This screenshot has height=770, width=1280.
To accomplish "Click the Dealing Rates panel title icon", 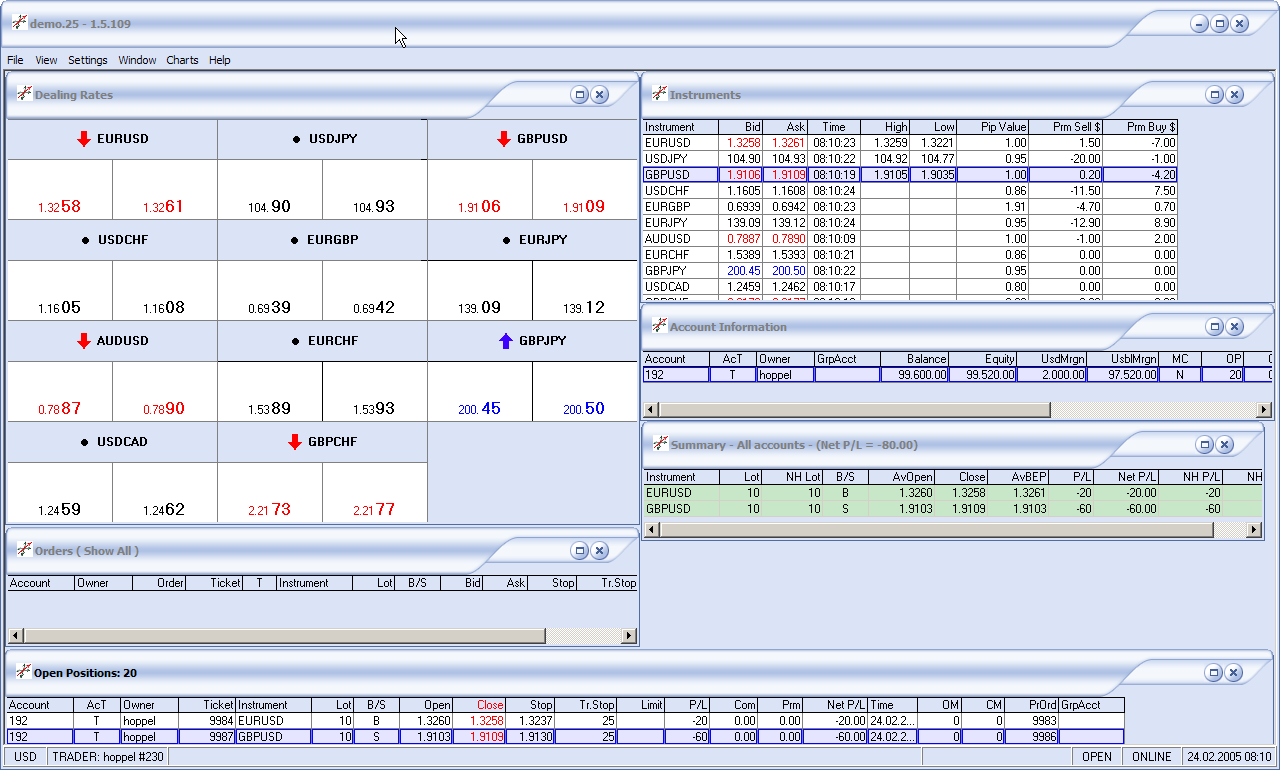I will pos(24,94).
